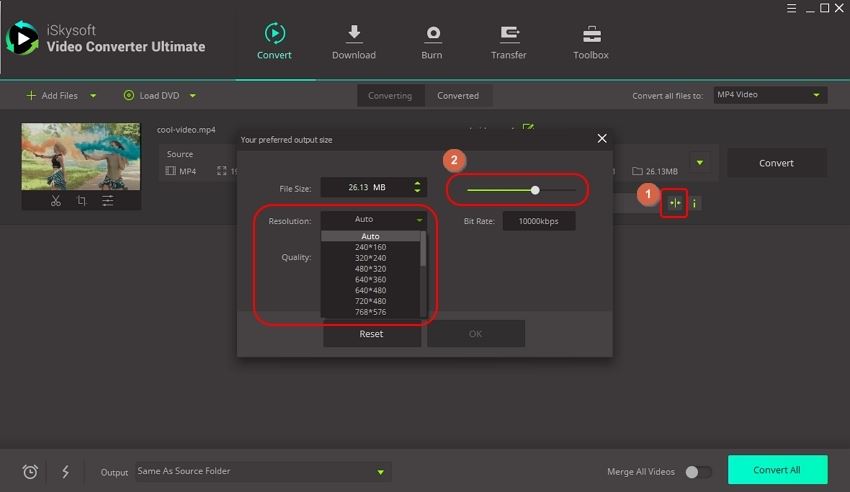This screenshot has height=492, width=850.
Task: Click the compress settings icon
Action: point(676,203)
